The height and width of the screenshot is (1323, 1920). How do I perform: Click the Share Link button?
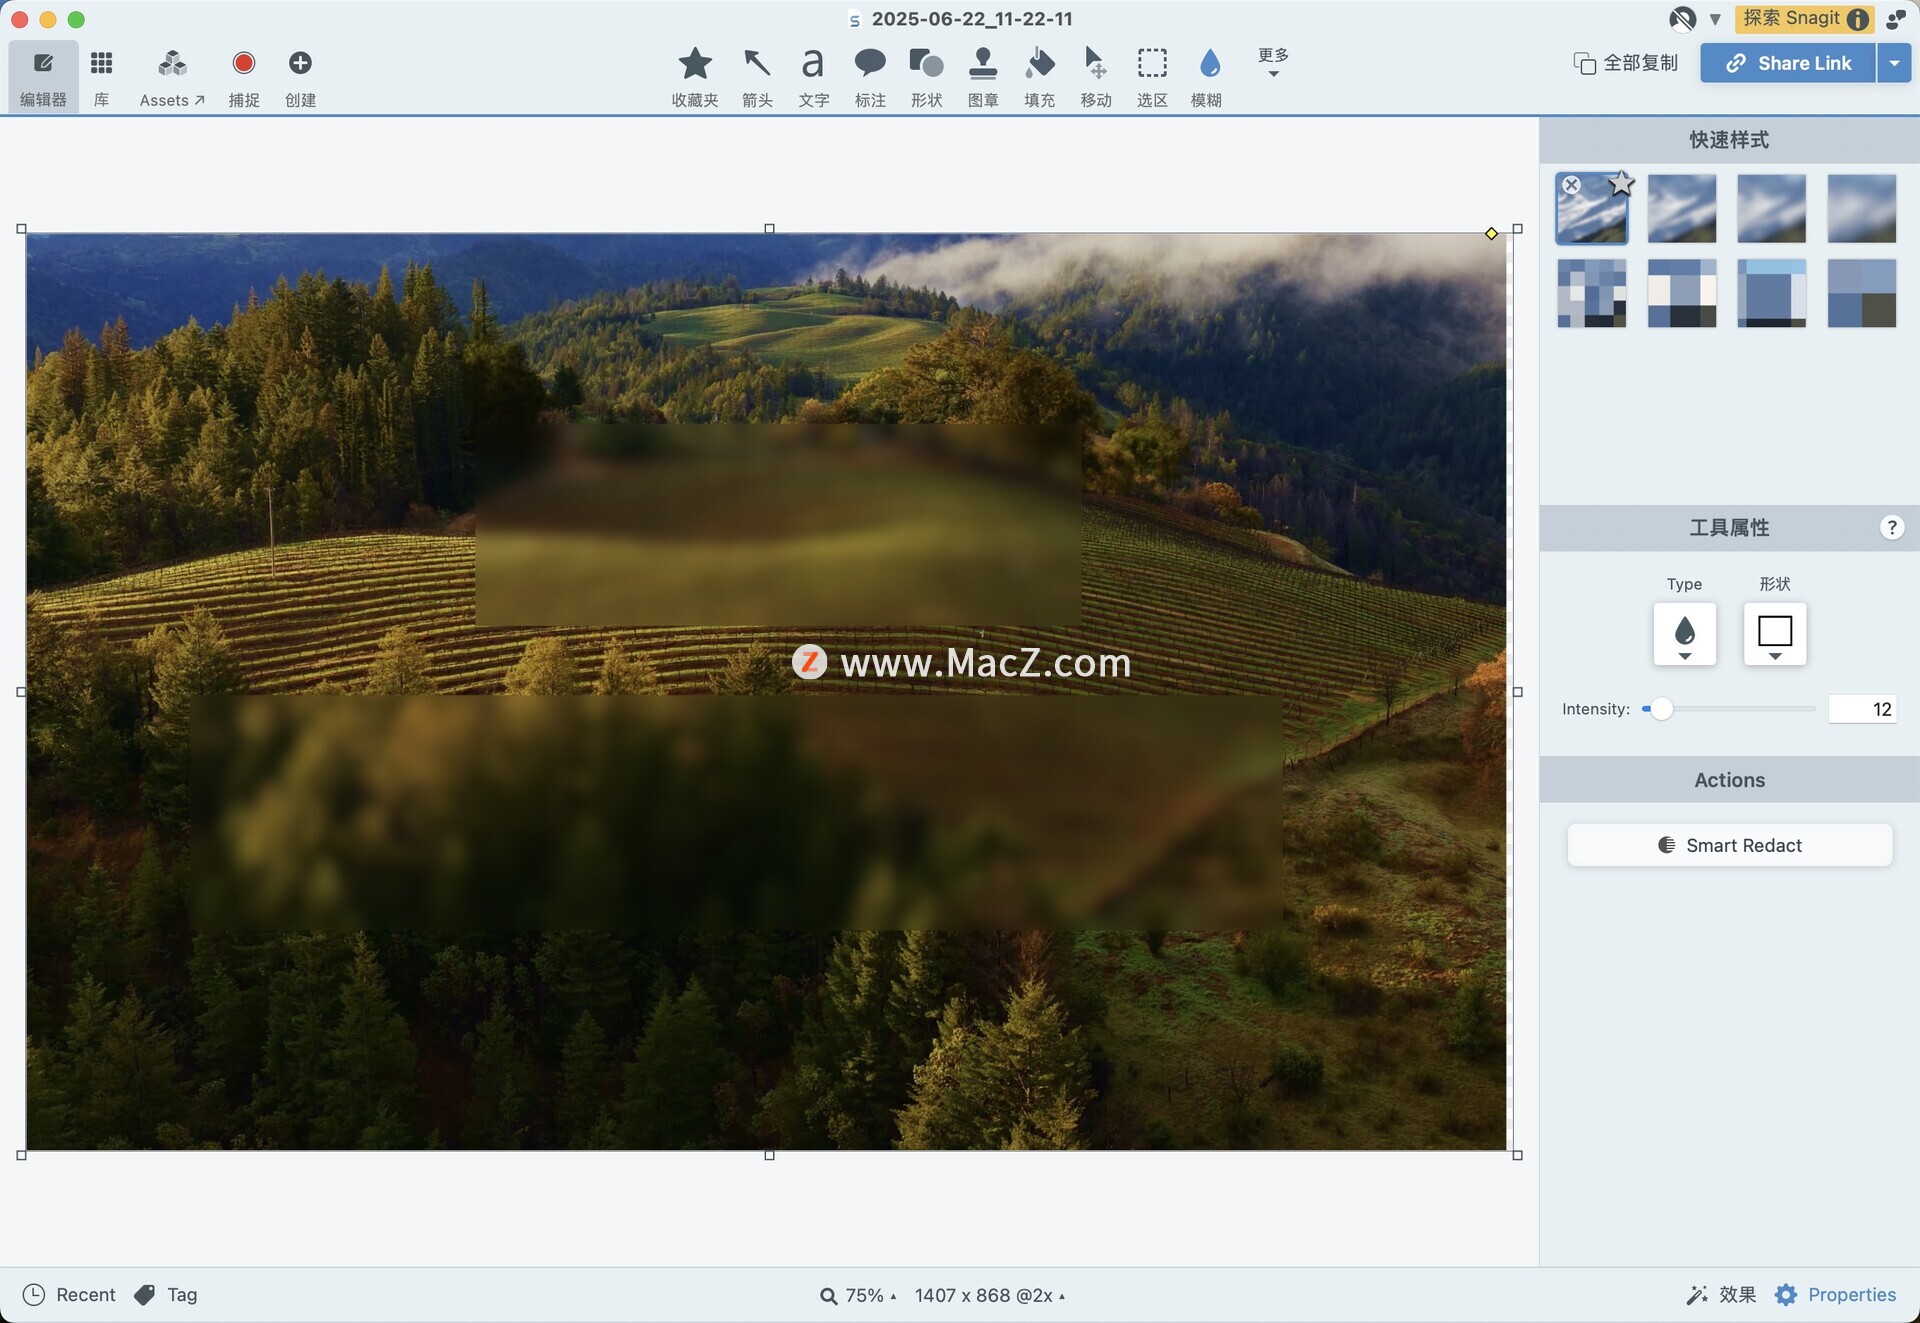coord(1788,63)
